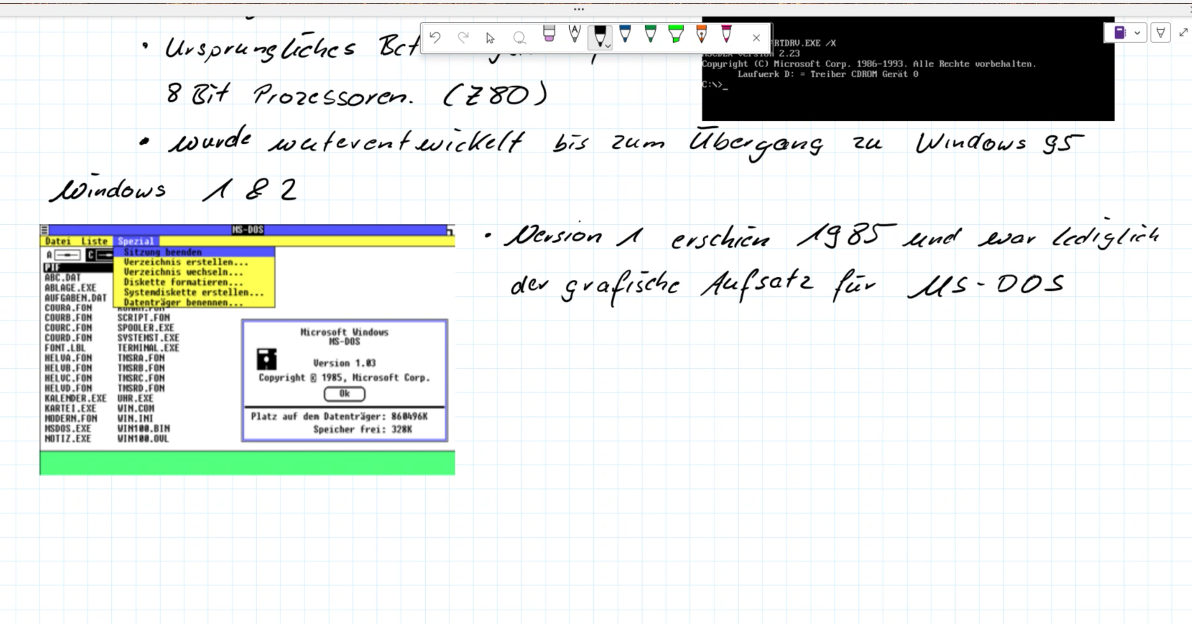Screen dimensions: 1192x624
Task: Click 'KALENDER.EXE' in the screenshot file list
Action: tap(75, 398)
